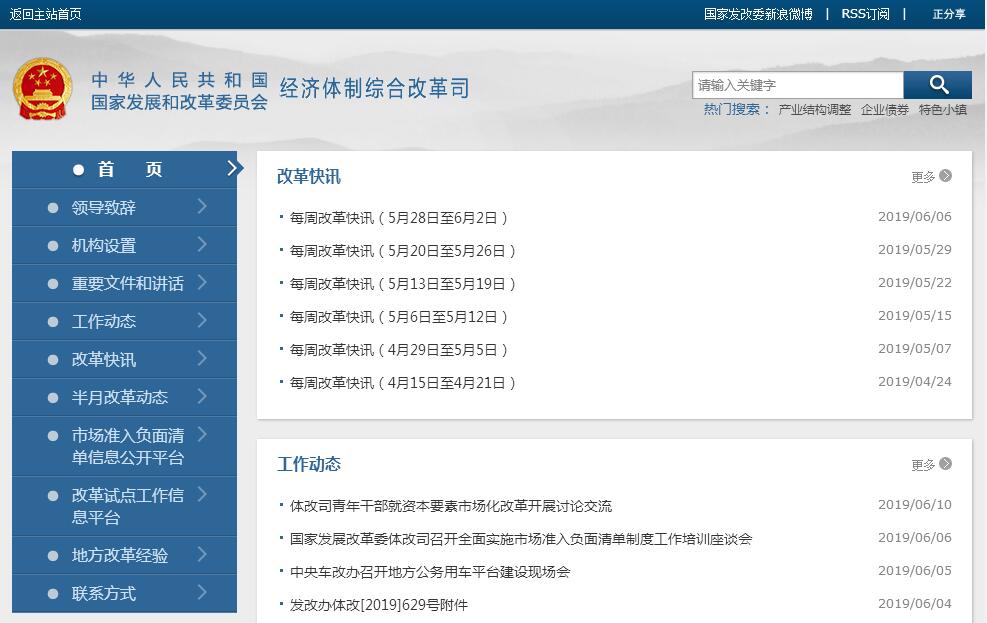The height and width of the screenshot is (623, 987).
Task: Open 半月改革动态 menu item
Action: [119, 397]
